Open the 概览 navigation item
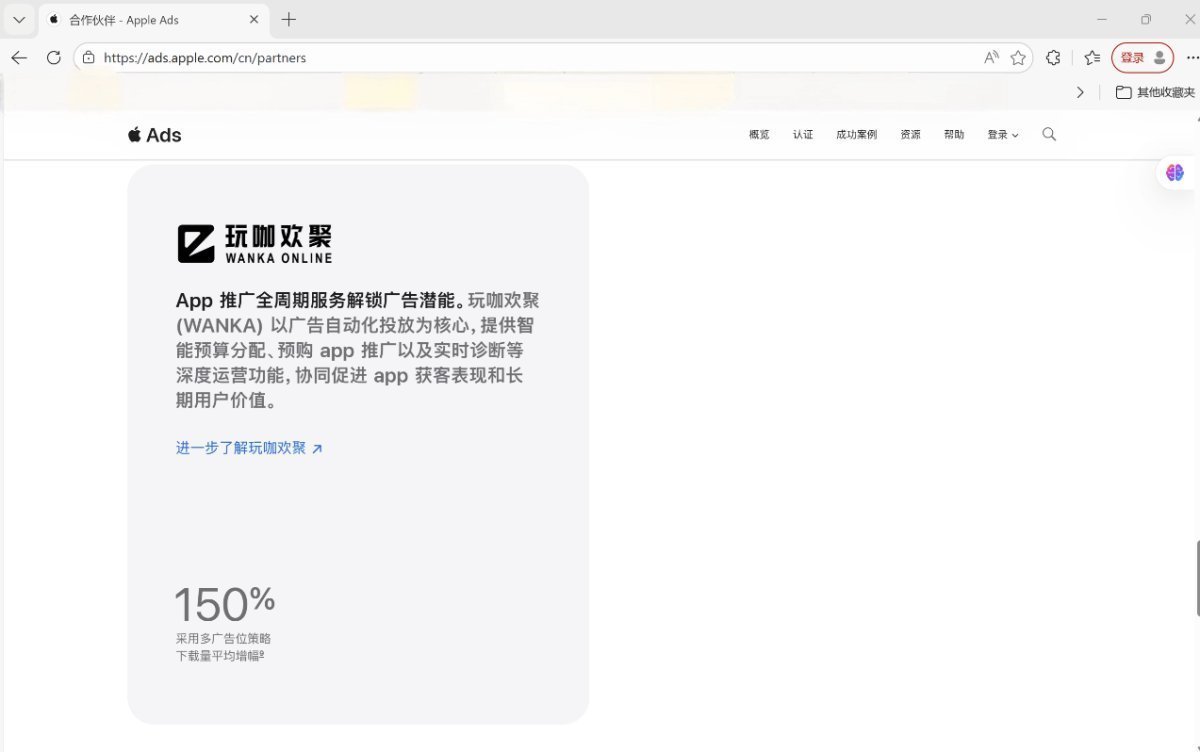The image size is (1200, 752). tap(759, 135)
